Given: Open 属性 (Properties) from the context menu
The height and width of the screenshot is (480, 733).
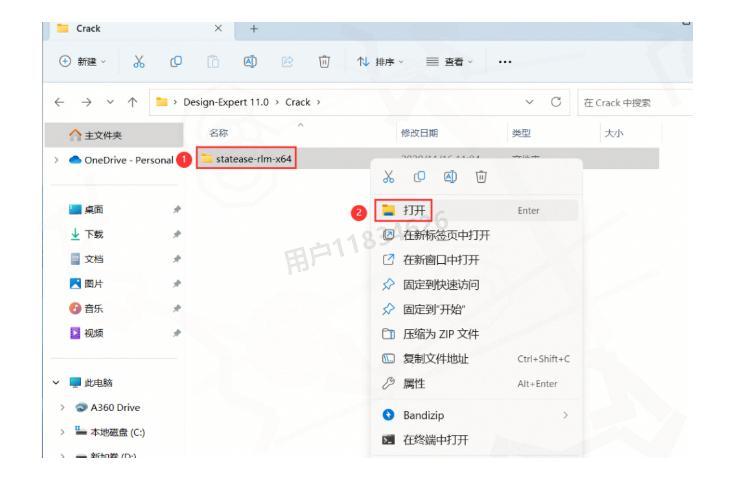Looking at the screenshot, I should tap(476, 384).
